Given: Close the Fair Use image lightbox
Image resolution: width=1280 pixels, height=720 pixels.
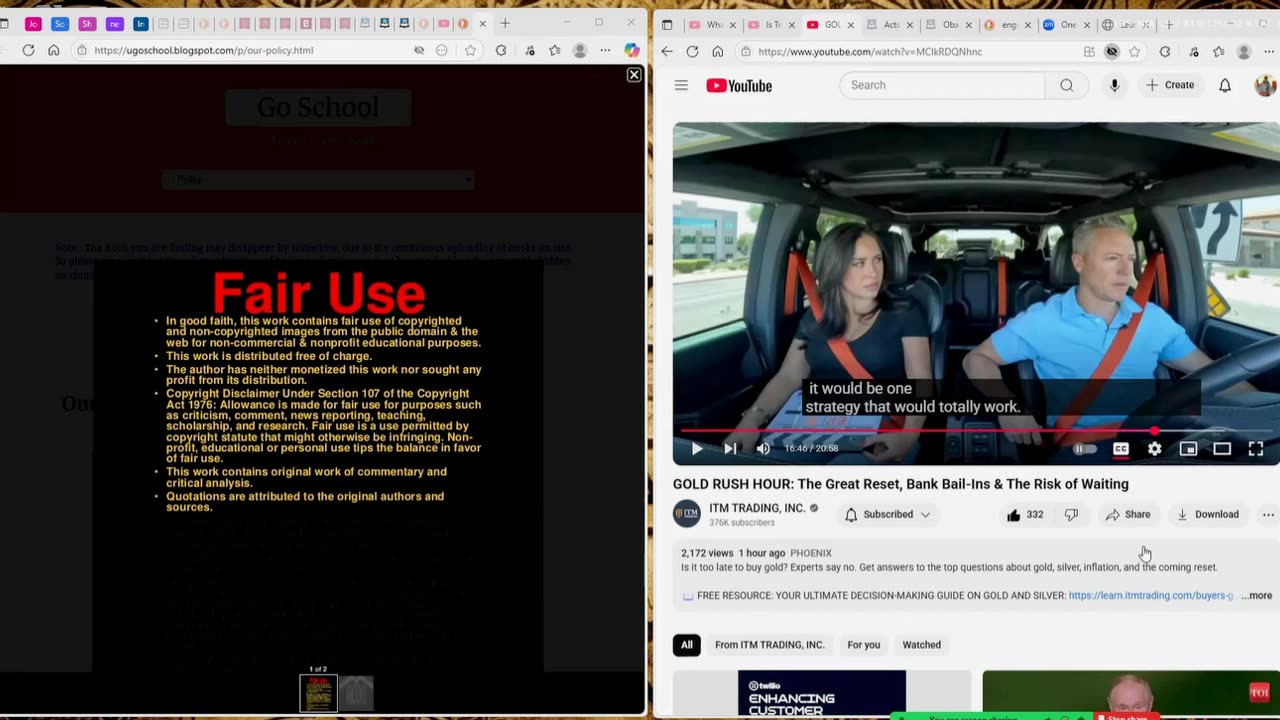Looking at the screenshot, I should click(x=634, y=75).
